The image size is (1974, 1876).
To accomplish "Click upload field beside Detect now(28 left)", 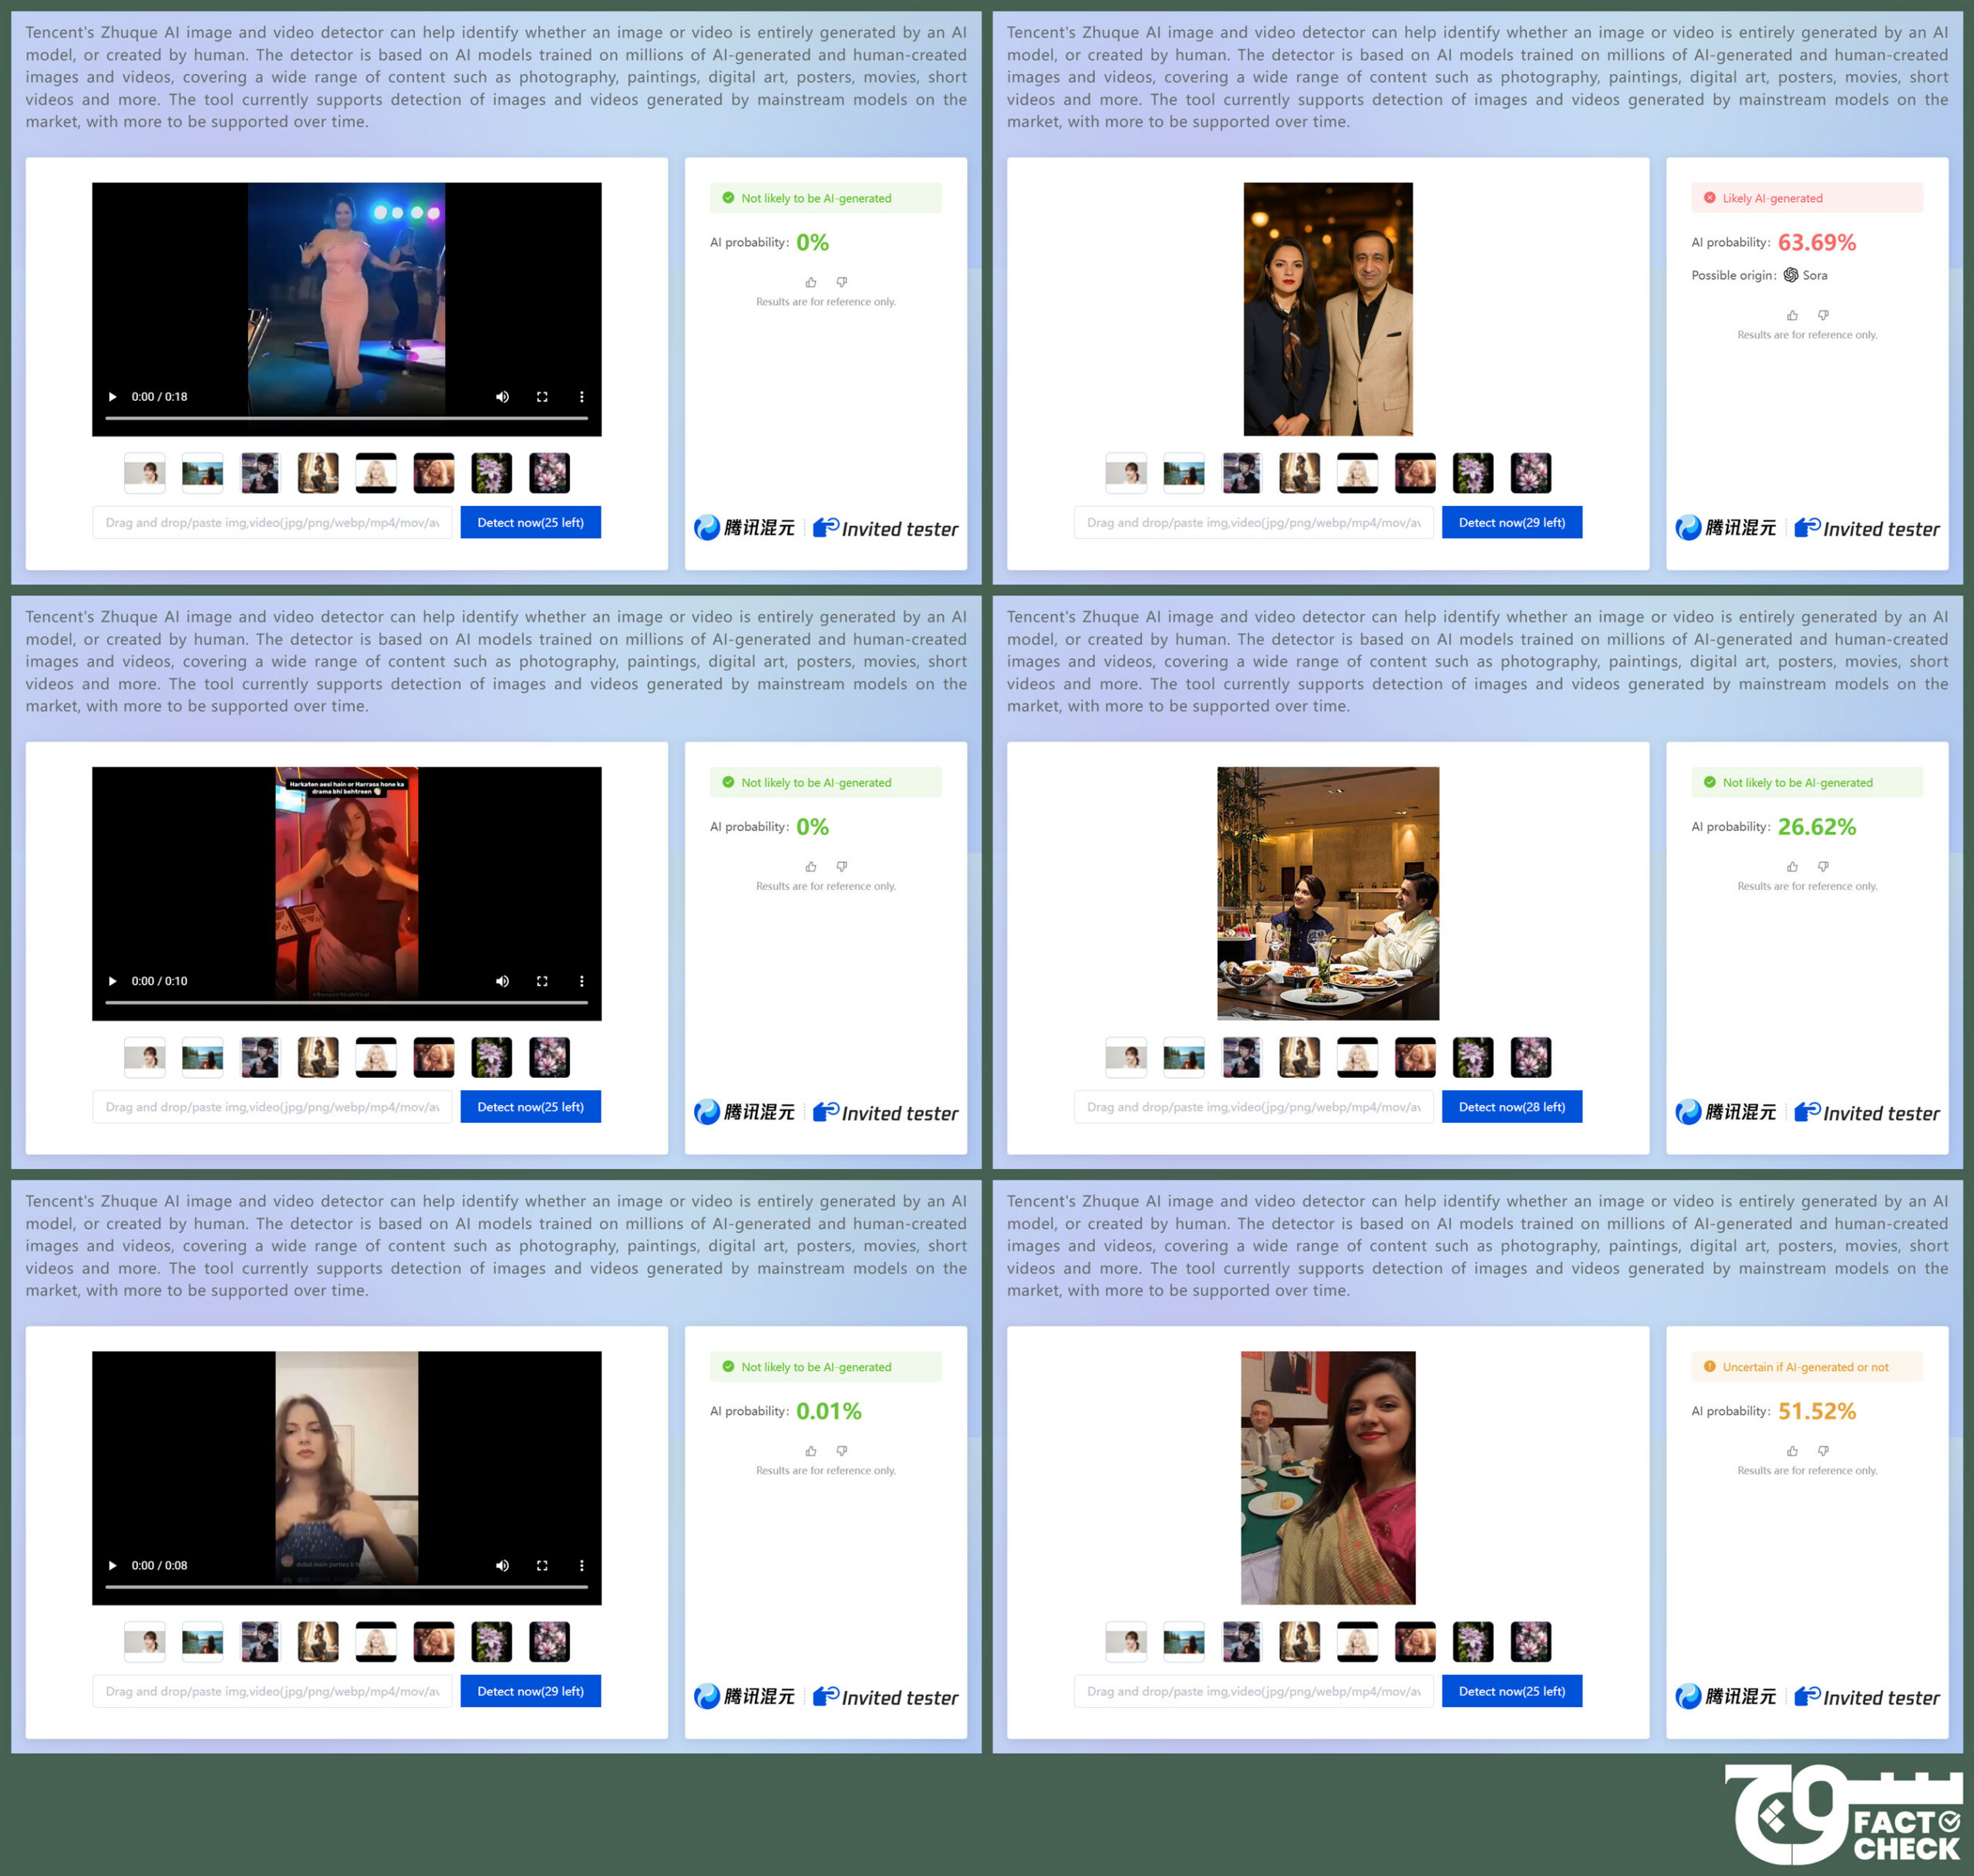I will (1253, 1107).
